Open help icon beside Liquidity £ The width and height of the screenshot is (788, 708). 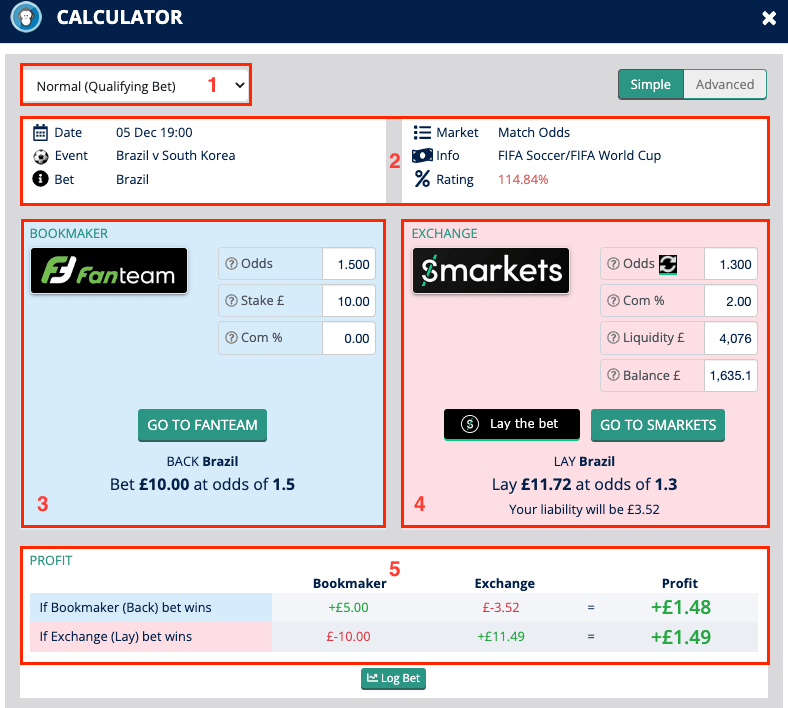[613, 338]
